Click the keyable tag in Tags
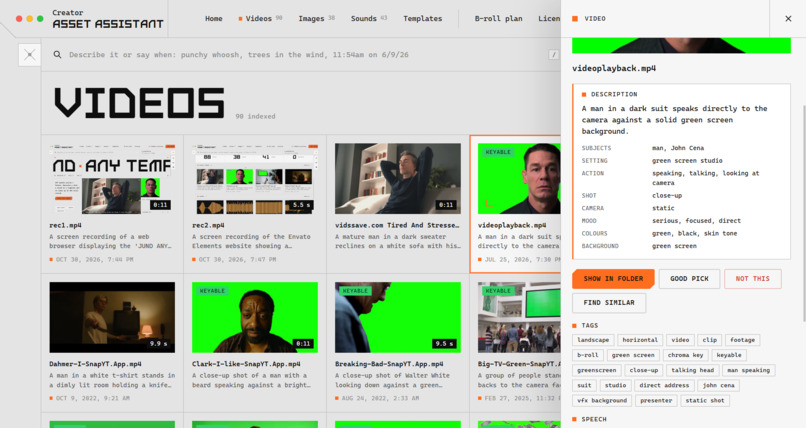 pos(729,355)
